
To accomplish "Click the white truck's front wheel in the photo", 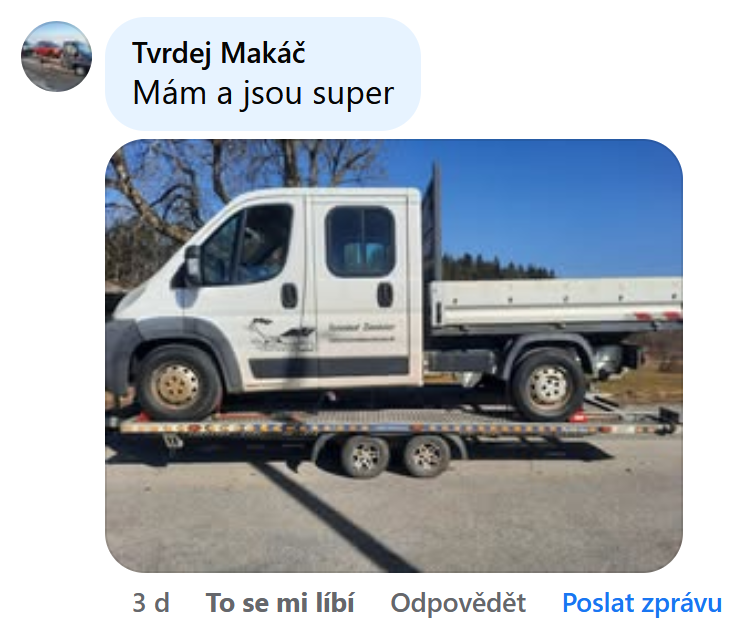I will click(x=178, y=384).
